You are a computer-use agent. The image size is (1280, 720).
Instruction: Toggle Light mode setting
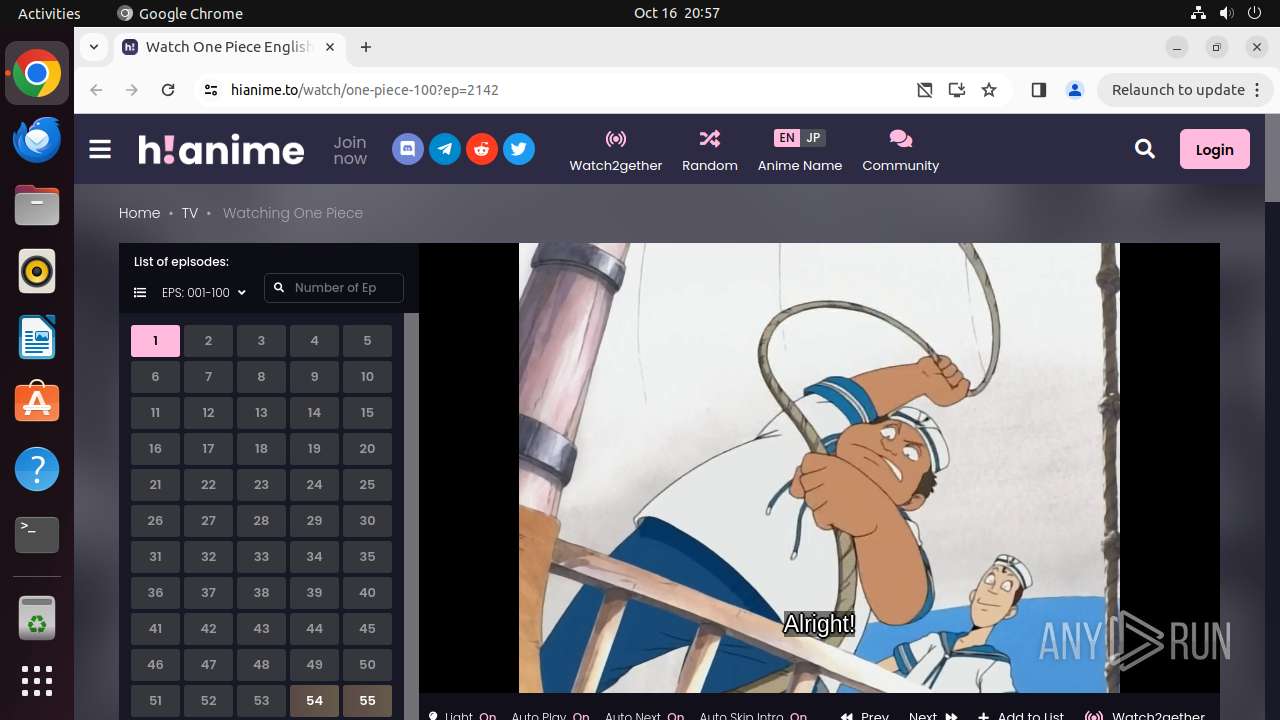(462, 715)
